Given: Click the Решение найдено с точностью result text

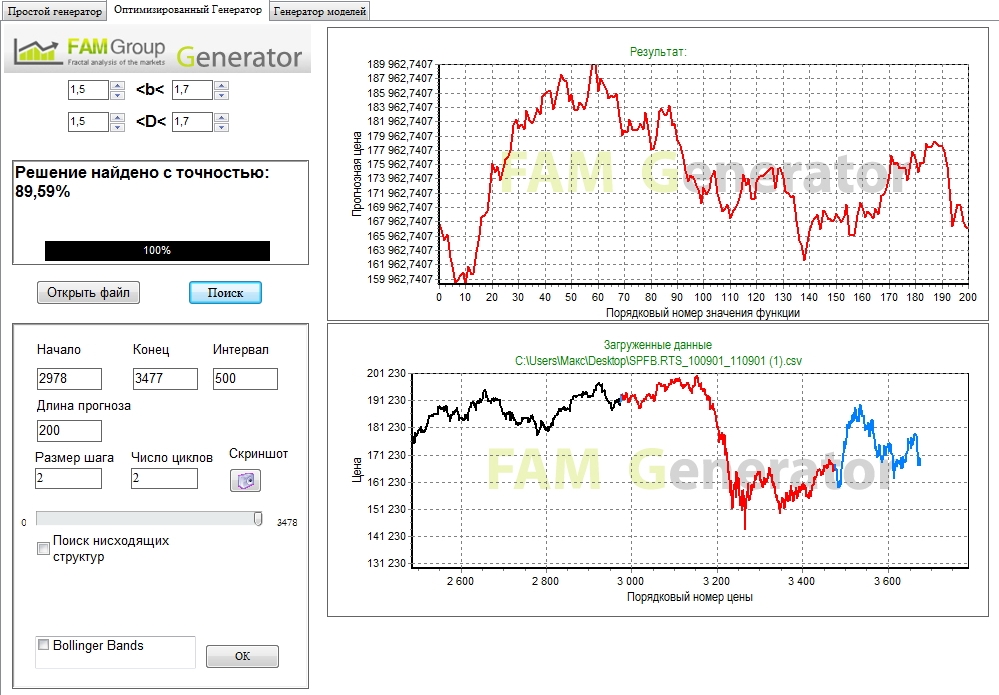Looking at the screenshot, I should (x=142, y=182).
